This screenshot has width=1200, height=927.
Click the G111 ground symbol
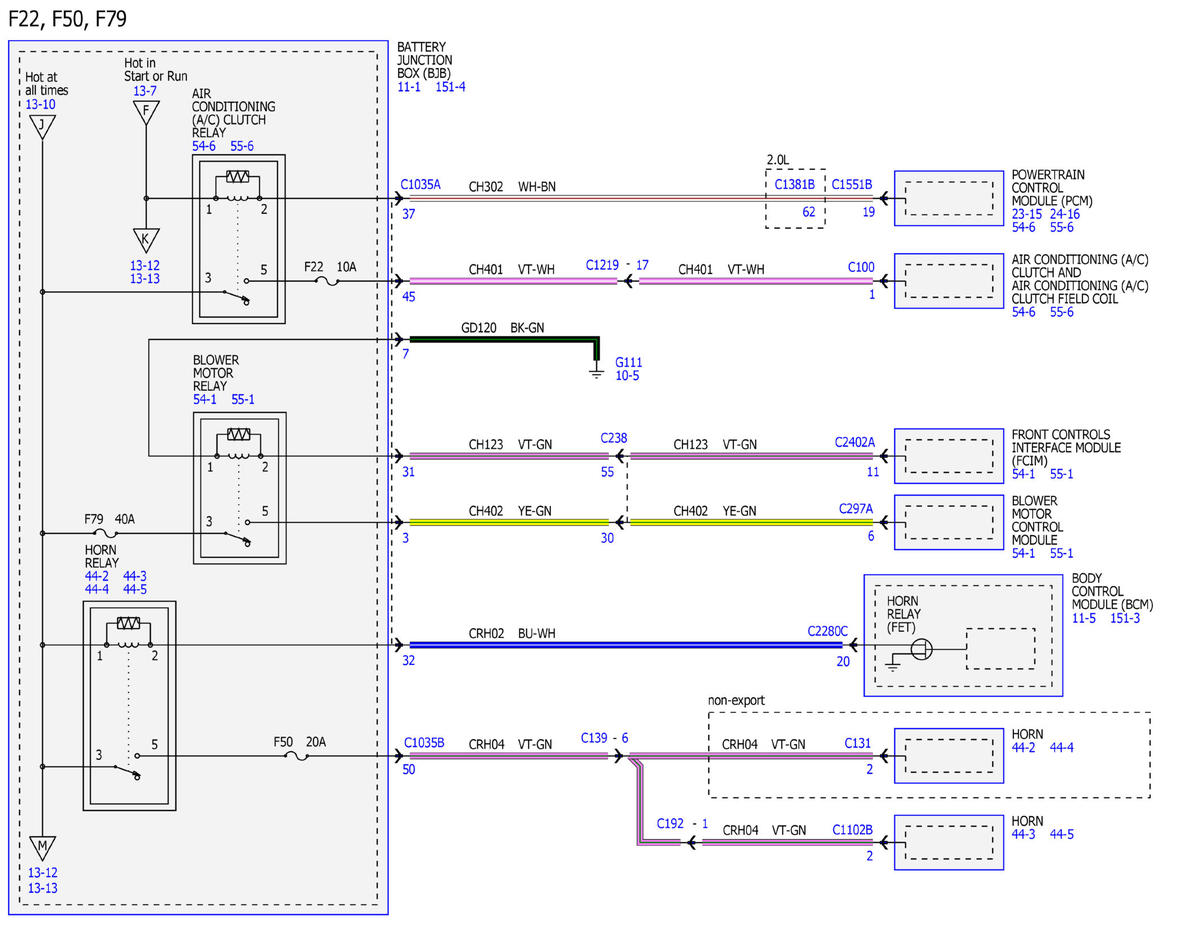pyautogui.click(x=597, y=374)
